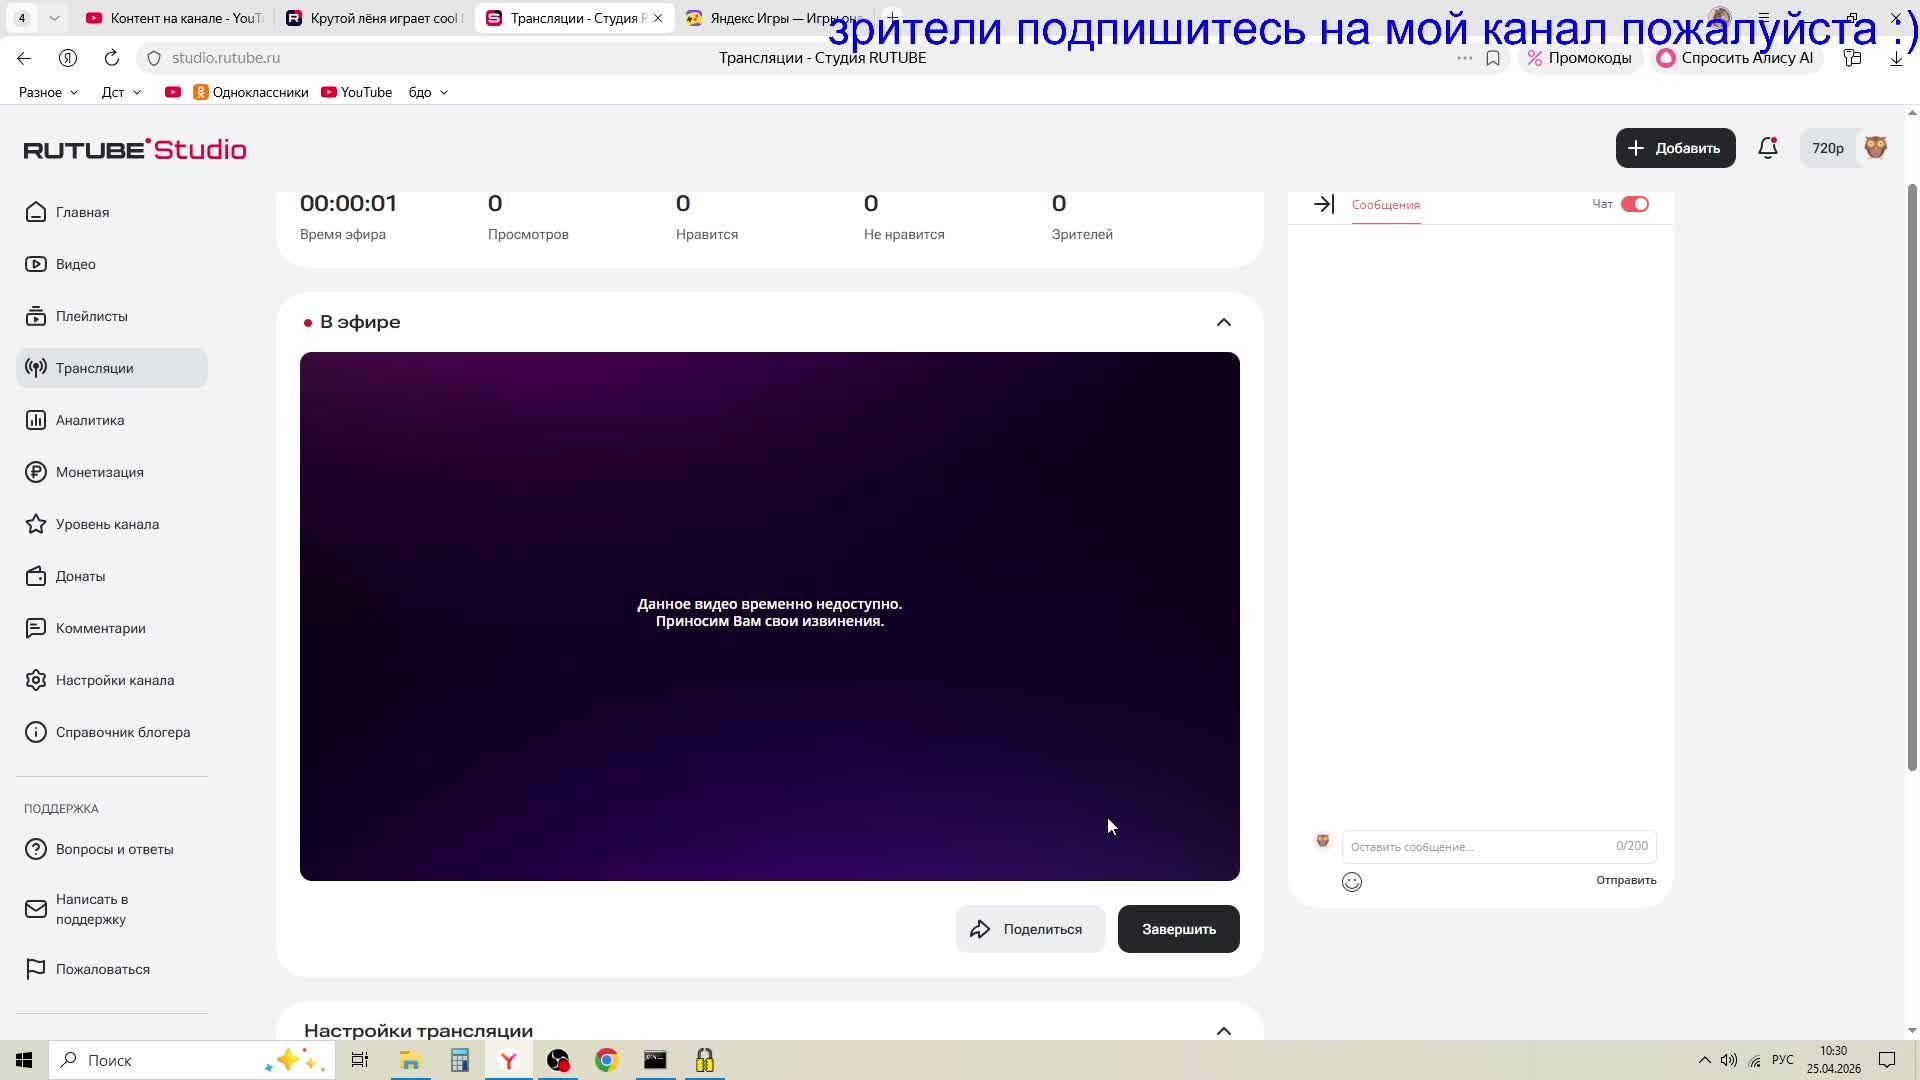Collapse the chat panel with the arrow icon
This screenshot has width=1920, height=1080.
pyautogui.click(x=1323, y=204)
